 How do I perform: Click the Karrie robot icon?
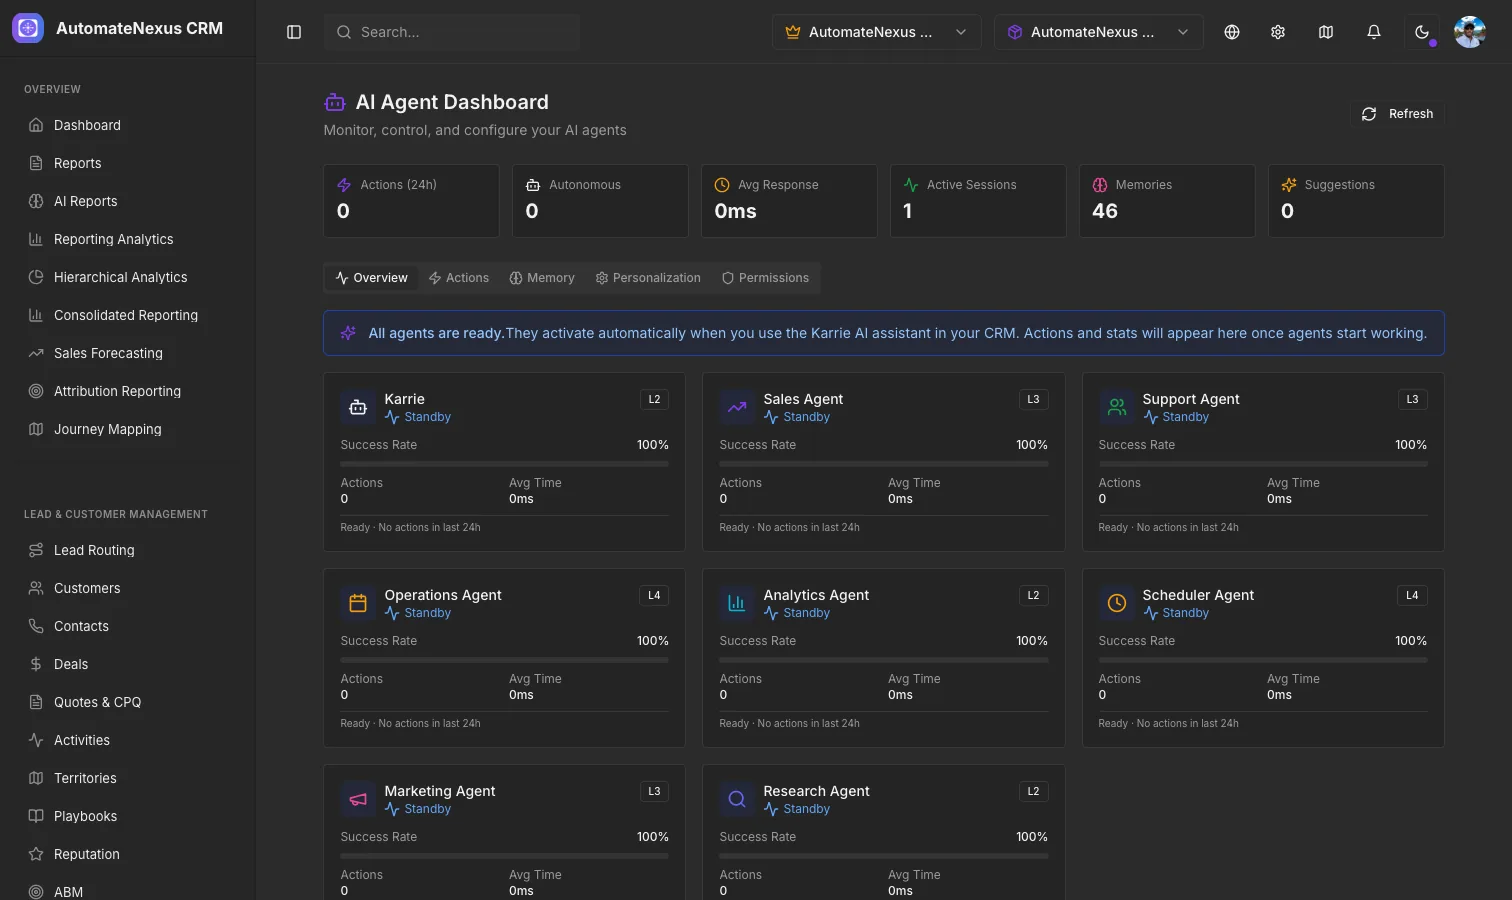tap(358, 407)
